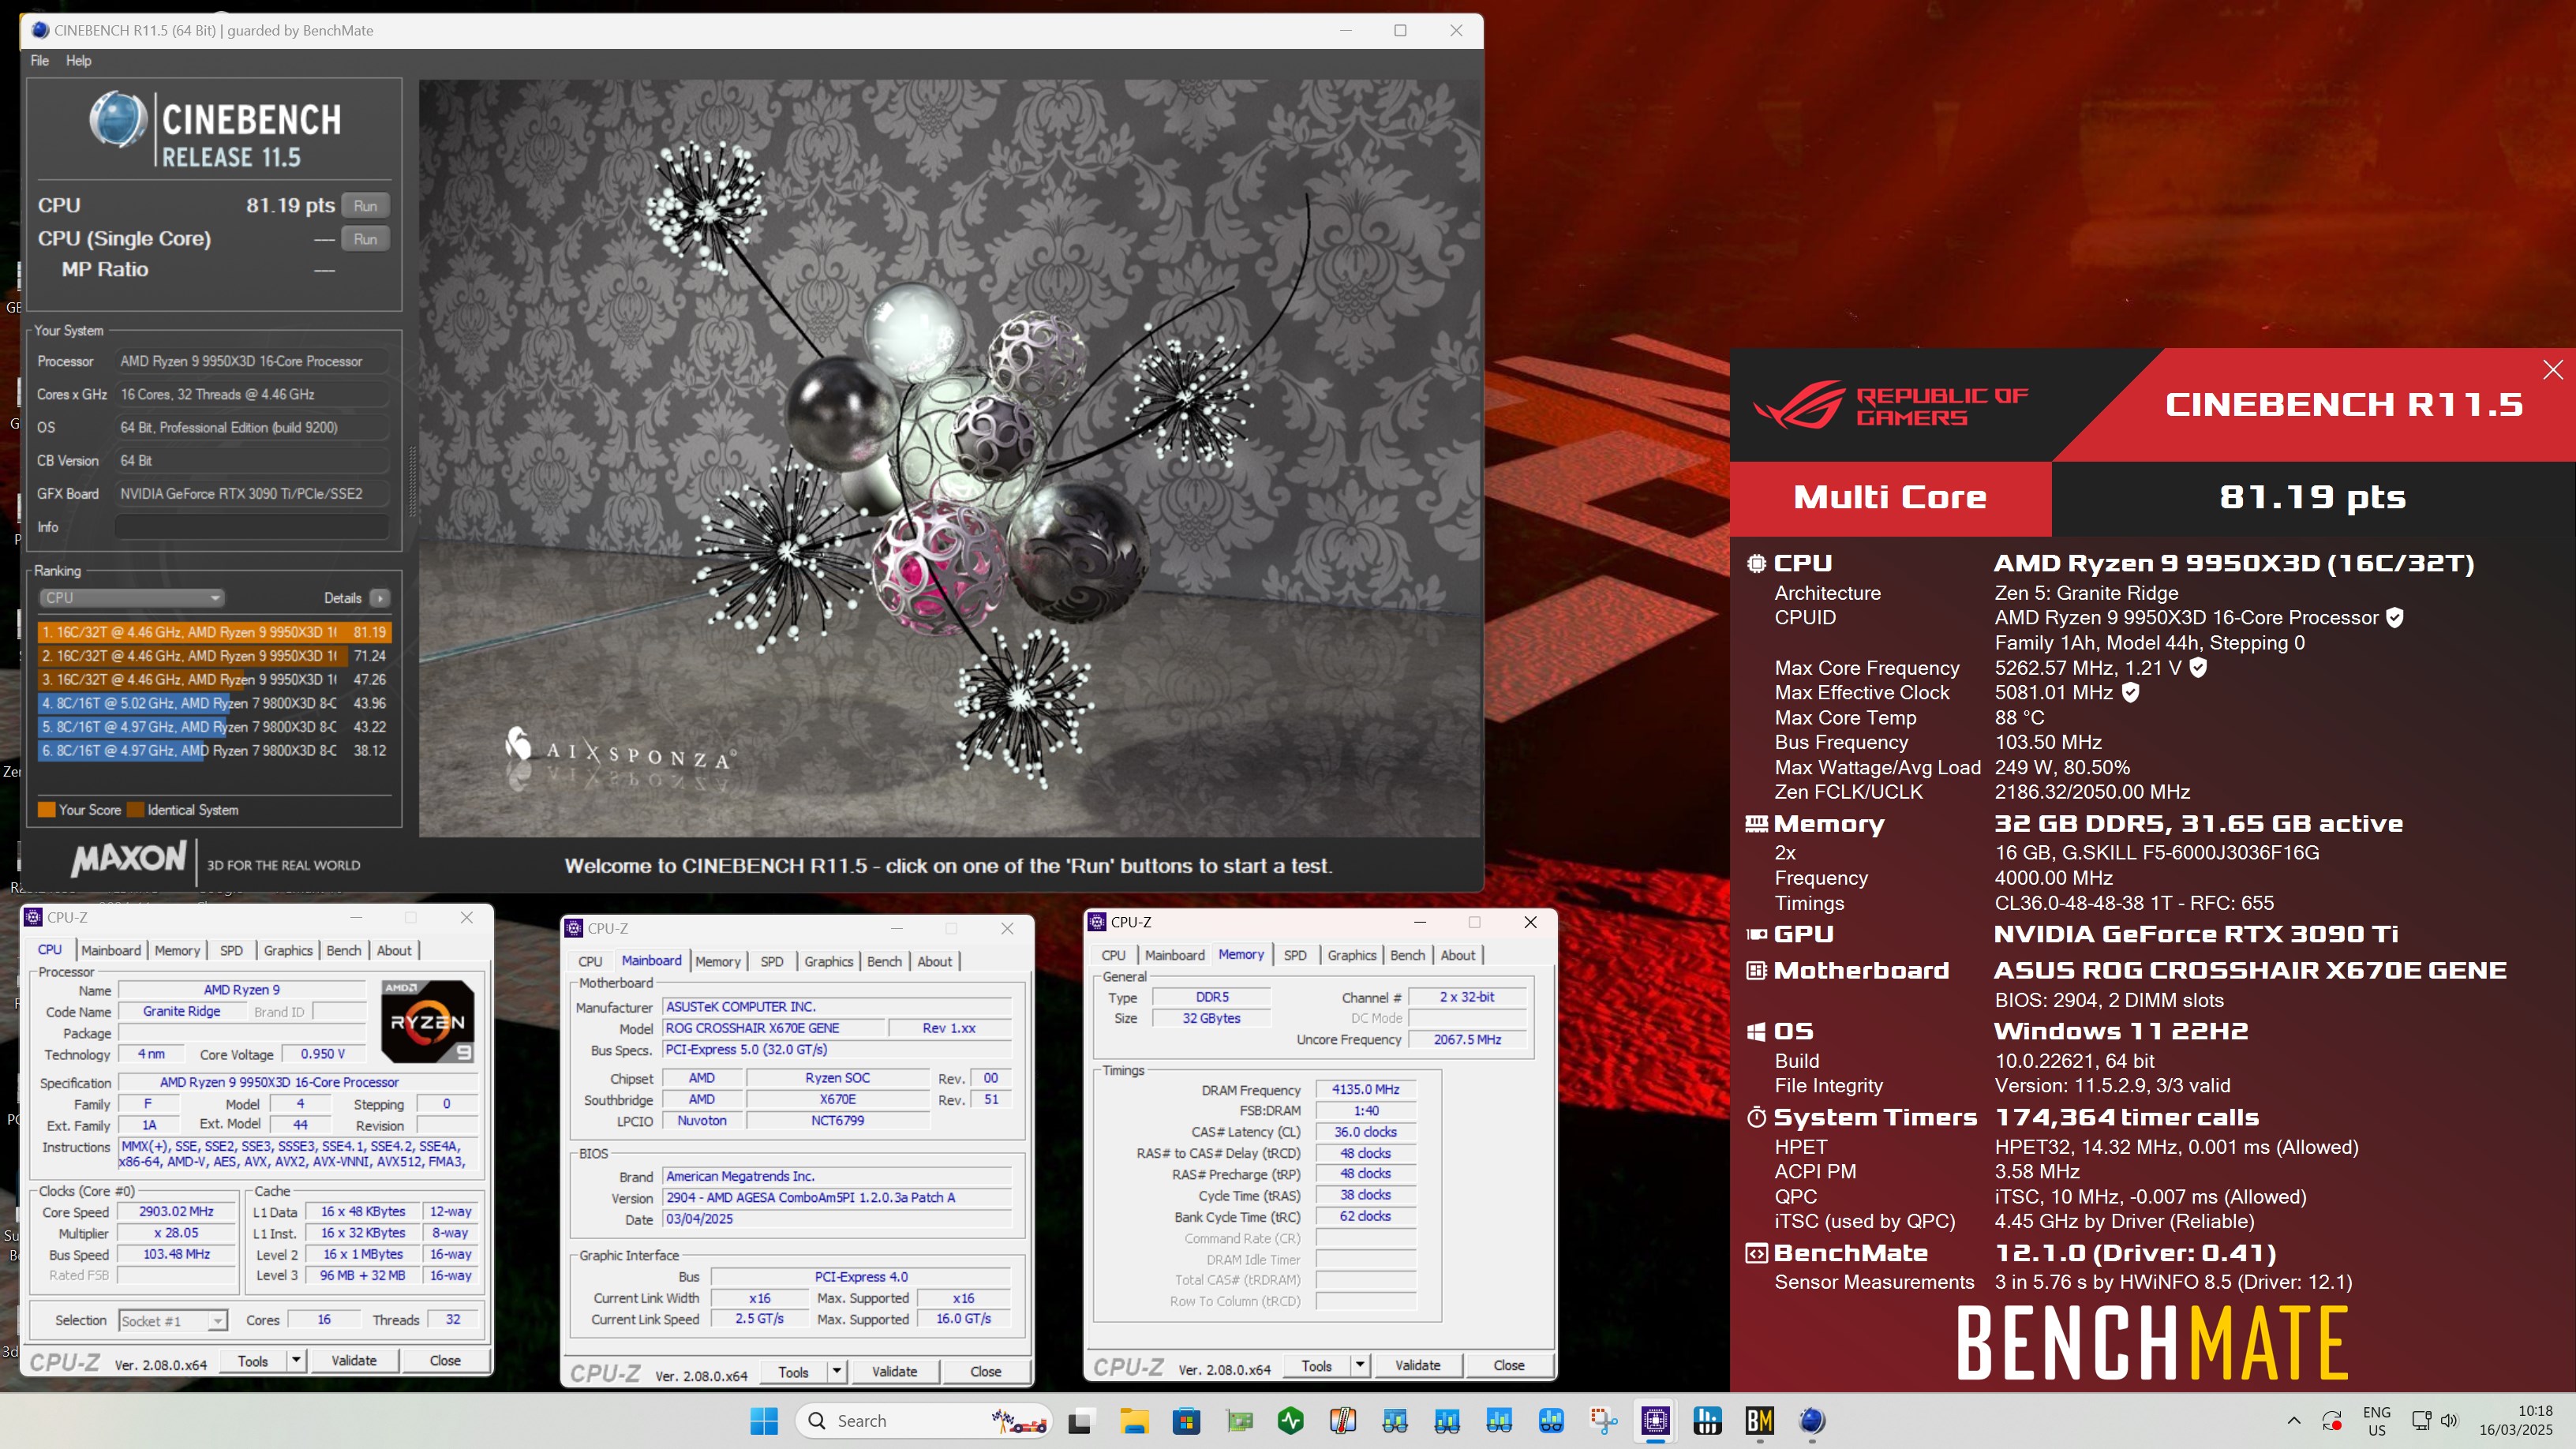The image size is (2576, 1449).
Task: Open the green circuit board GPU utility icon
Action: (1239, 1420)
